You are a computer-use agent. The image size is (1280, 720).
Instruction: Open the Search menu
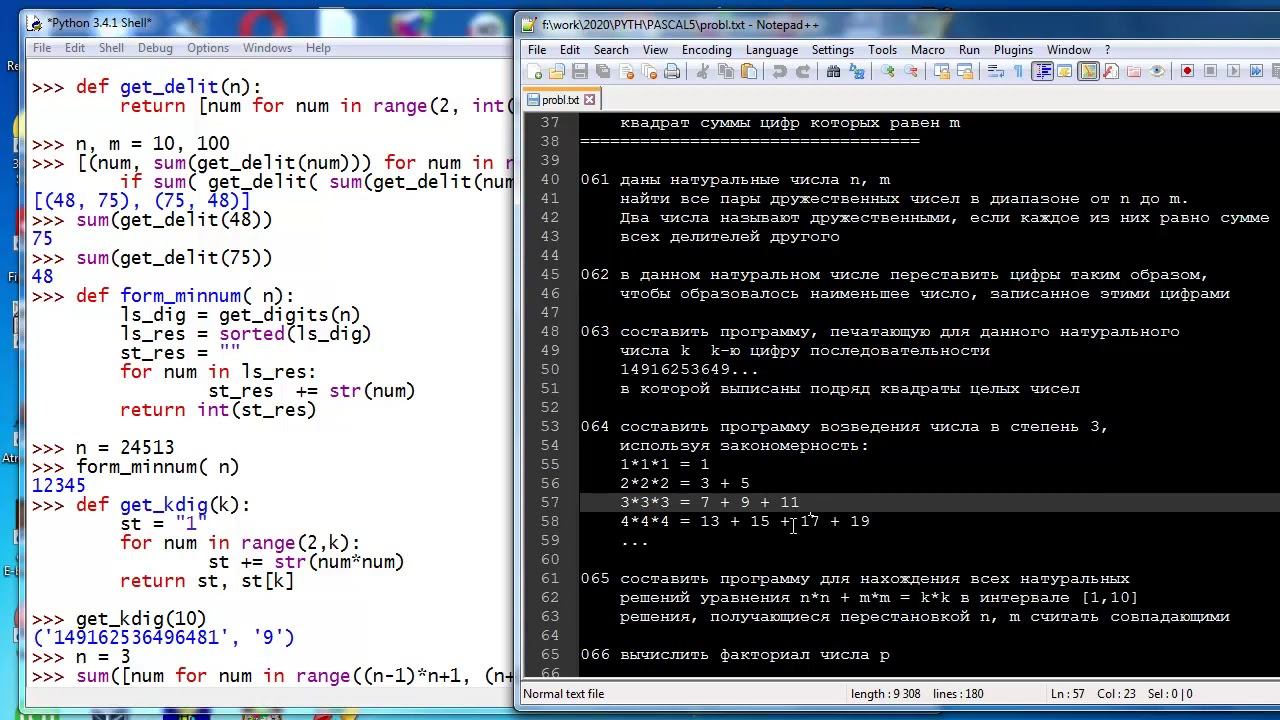pyautogui.click(x=611, y=50)
